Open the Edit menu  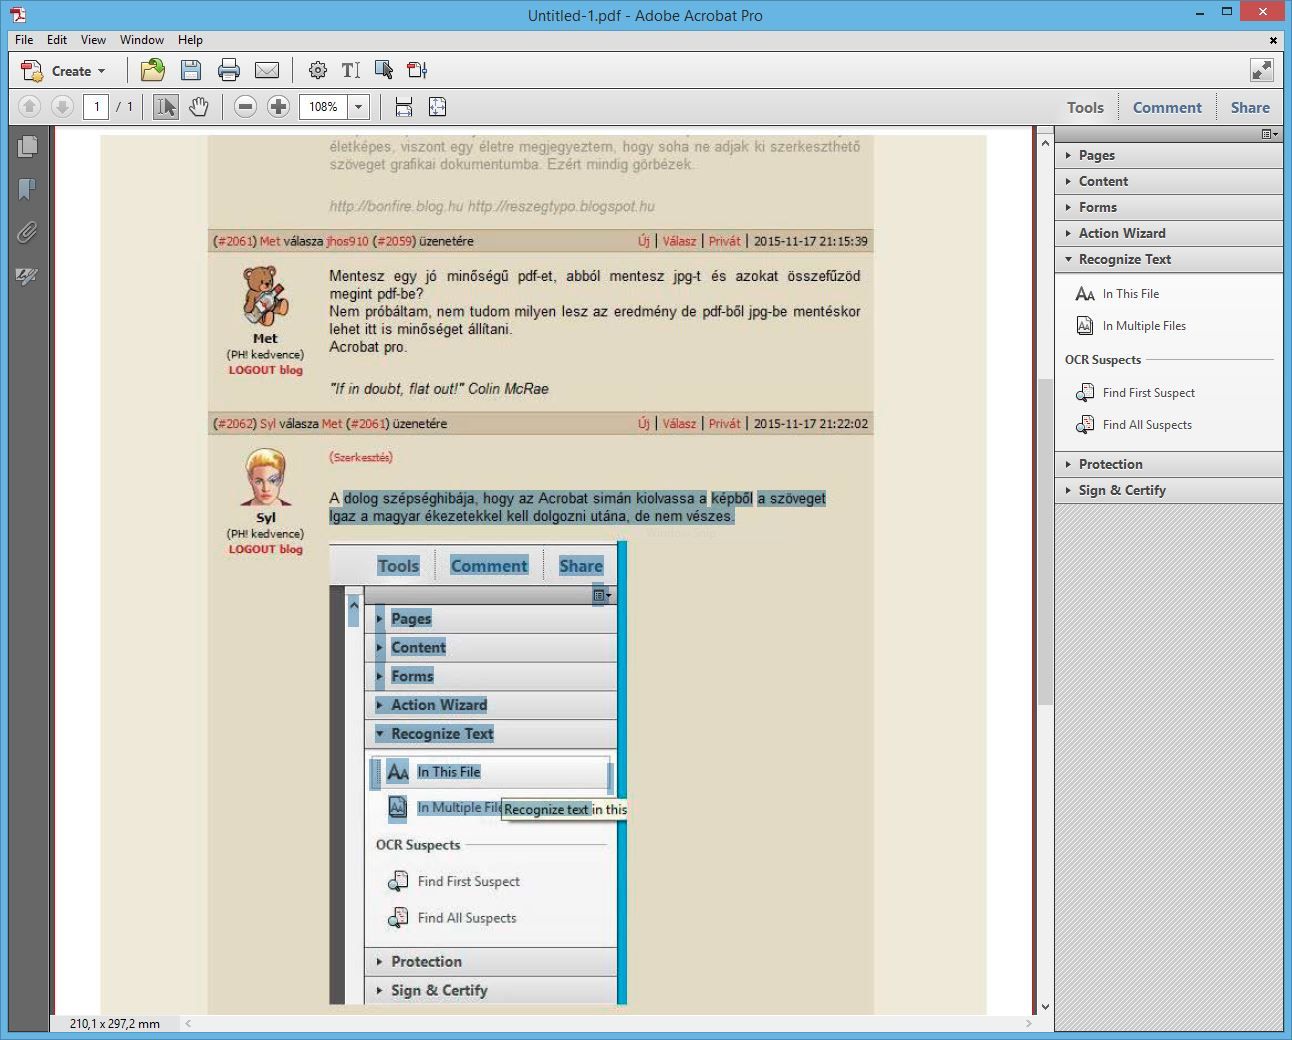[x=57, y=40]
